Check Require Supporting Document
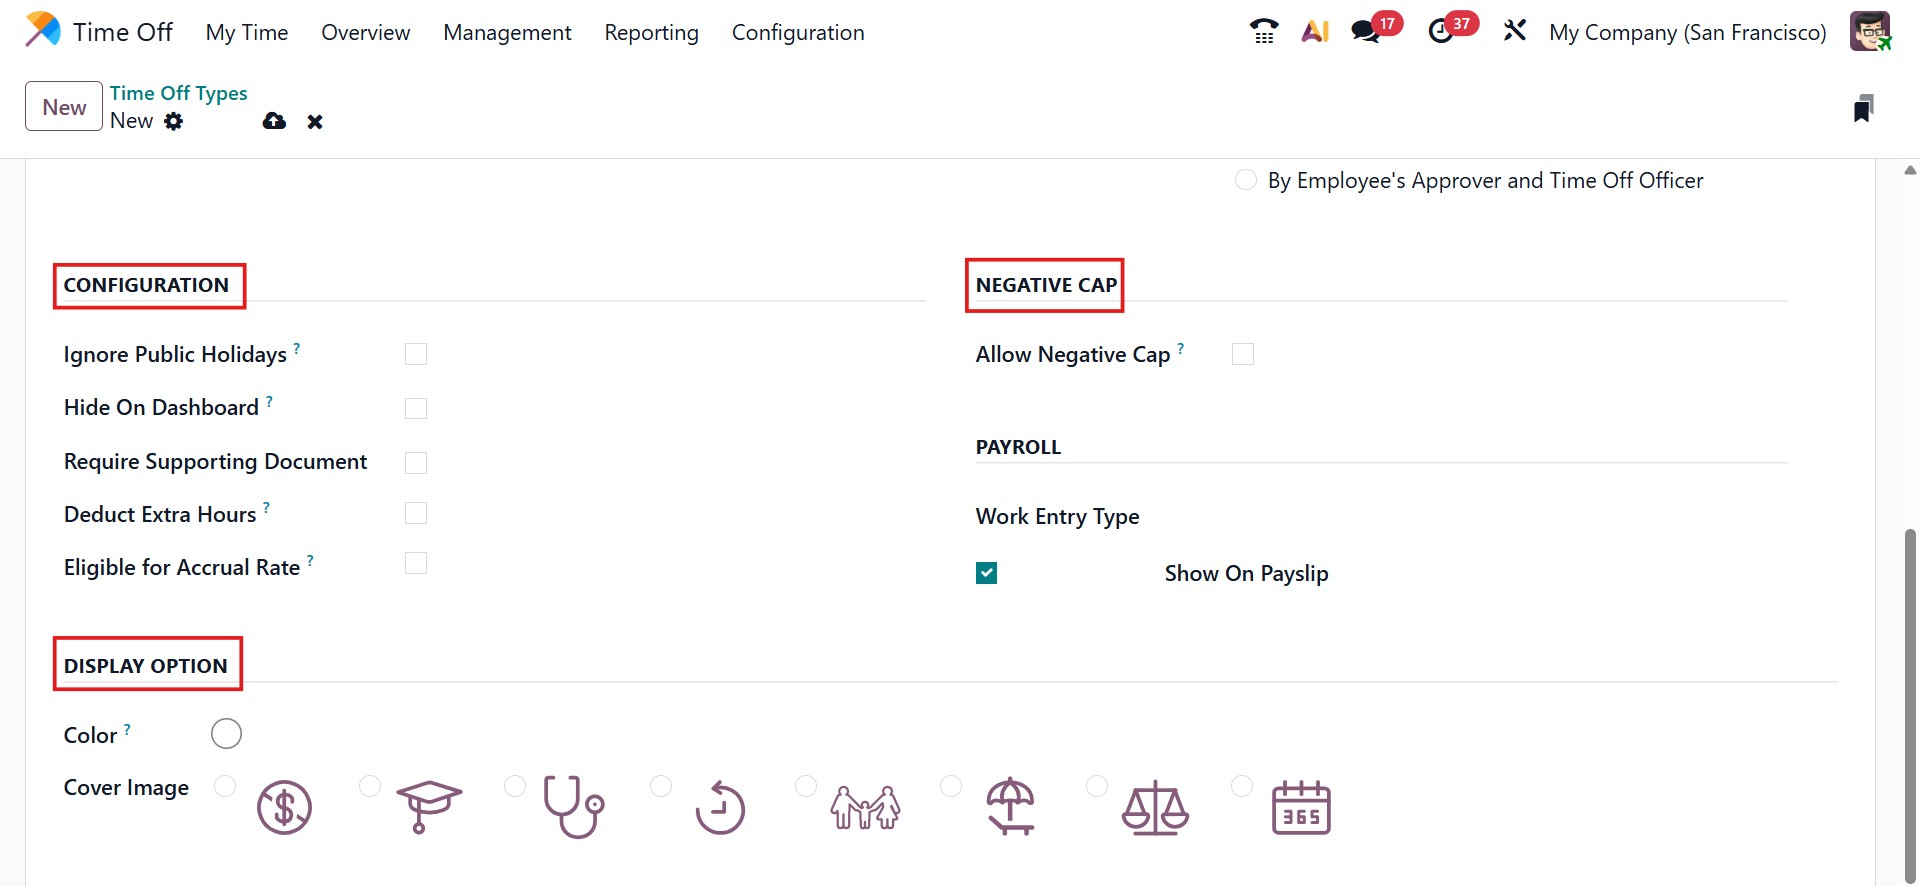Image resolution: width=1920 pixels, height=886 pixels. click(x=416, y=462)
